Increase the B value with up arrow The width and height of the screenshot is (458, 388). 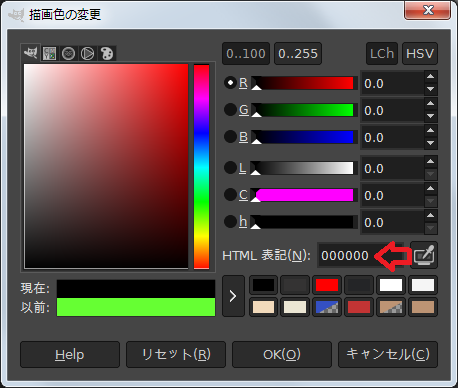point(430,131)
